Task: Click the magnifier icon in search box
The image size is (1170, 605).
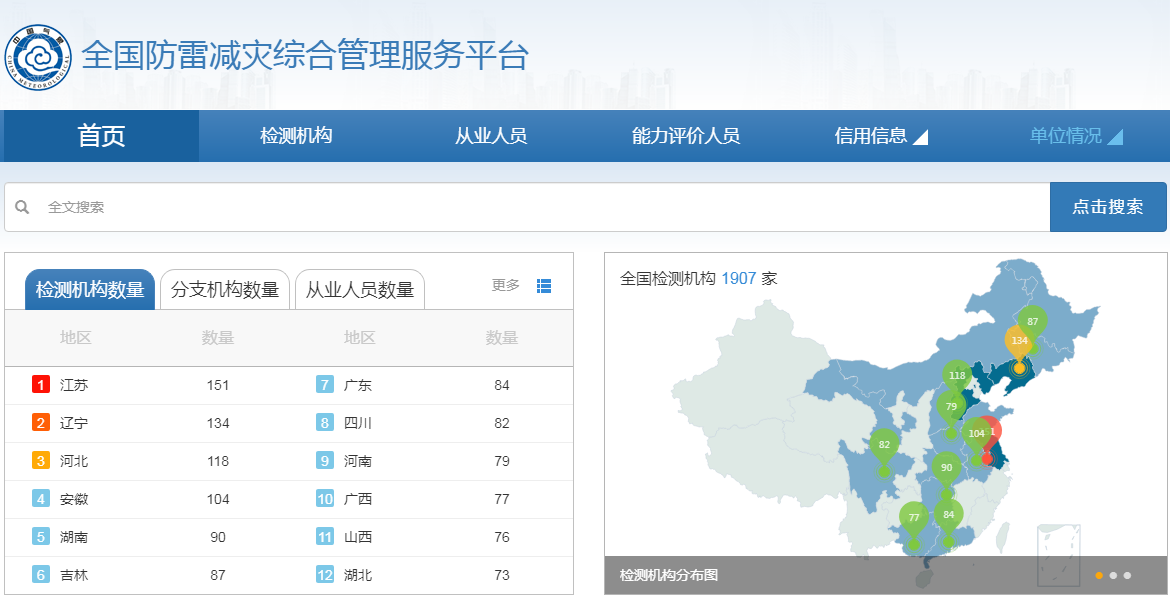Action: click(22, 207)
